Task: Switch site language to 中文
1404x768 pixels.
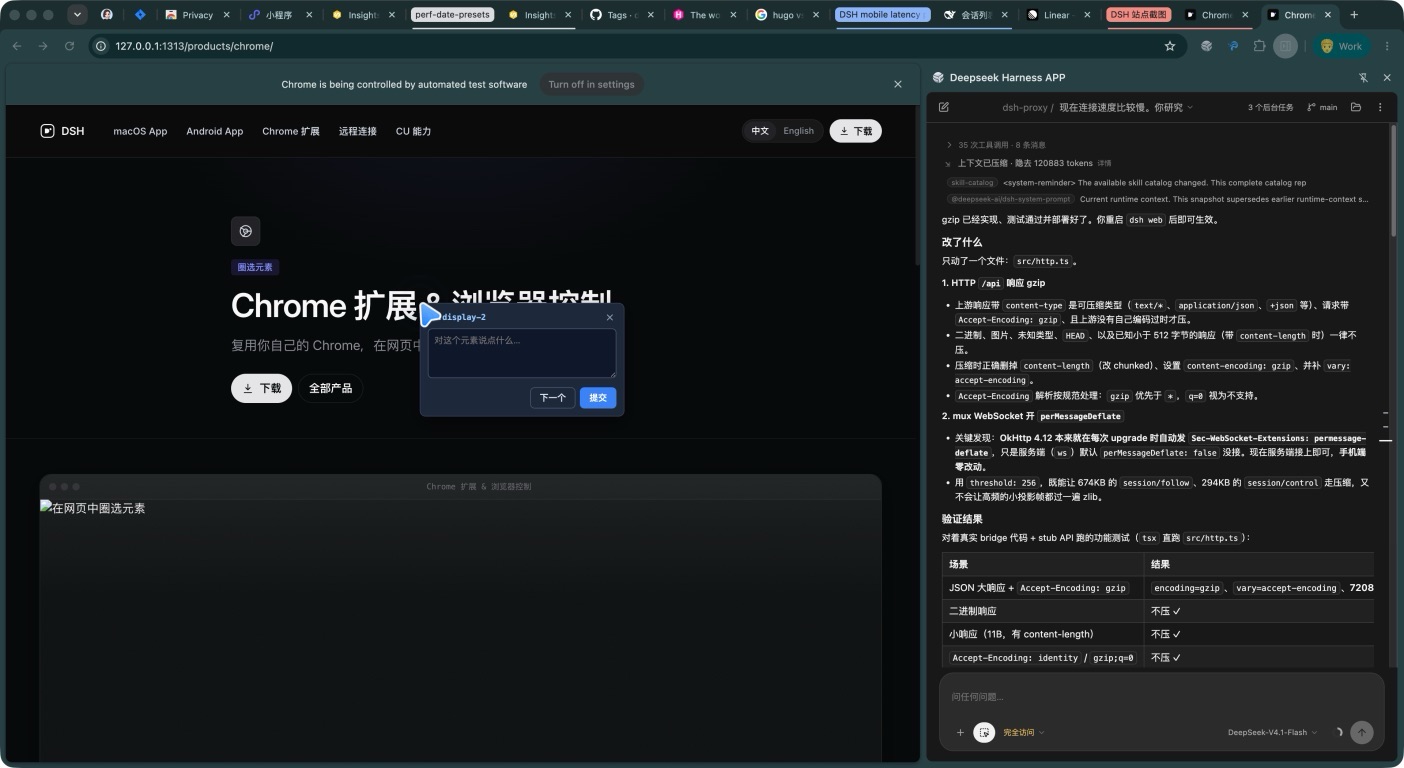Action: pos(760,131)
